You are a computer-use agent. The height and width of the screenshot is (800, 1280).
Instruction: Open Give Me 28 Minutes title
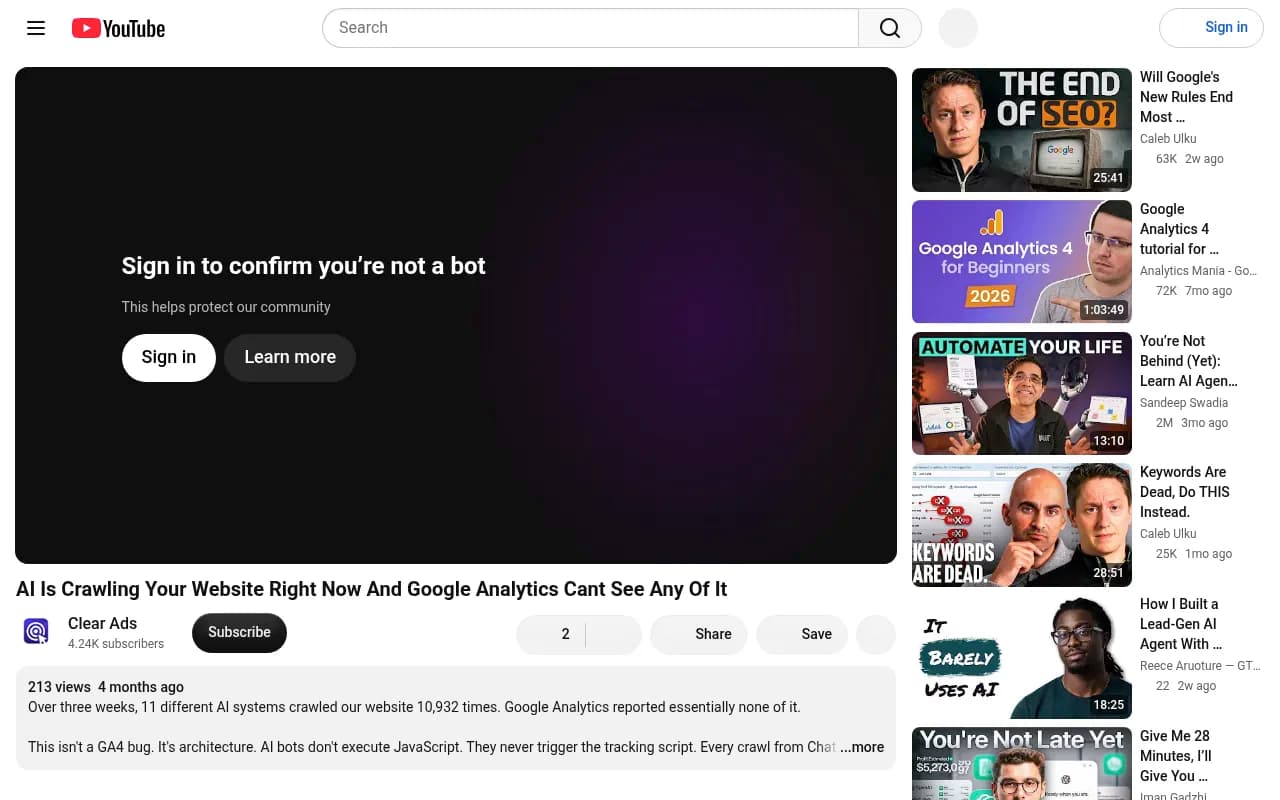pos(1176,756)
